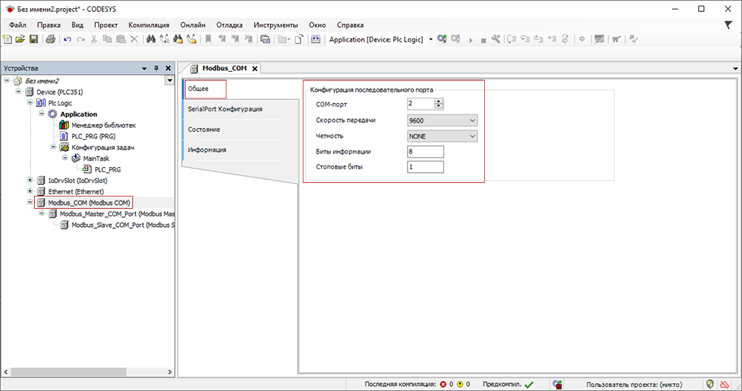The image size is (742, 391).
Task: Open the editor tabs list dropdown arrow
Action: (x=735, y=69)
